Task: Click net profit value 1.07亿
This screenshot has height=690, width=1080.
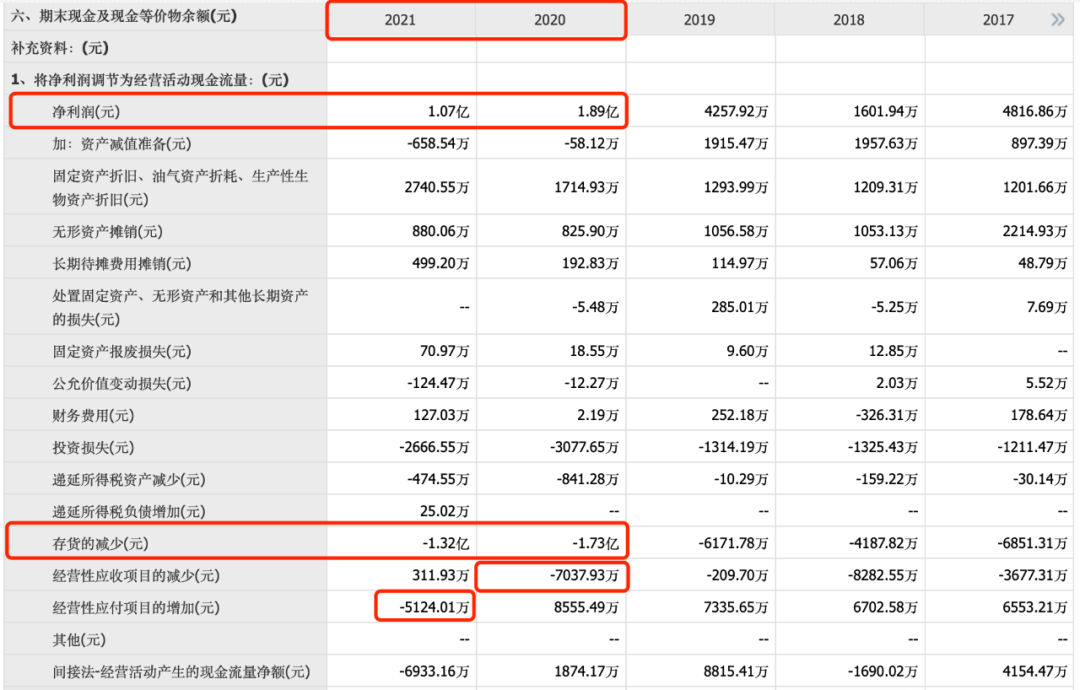Action: pos(448,112)
